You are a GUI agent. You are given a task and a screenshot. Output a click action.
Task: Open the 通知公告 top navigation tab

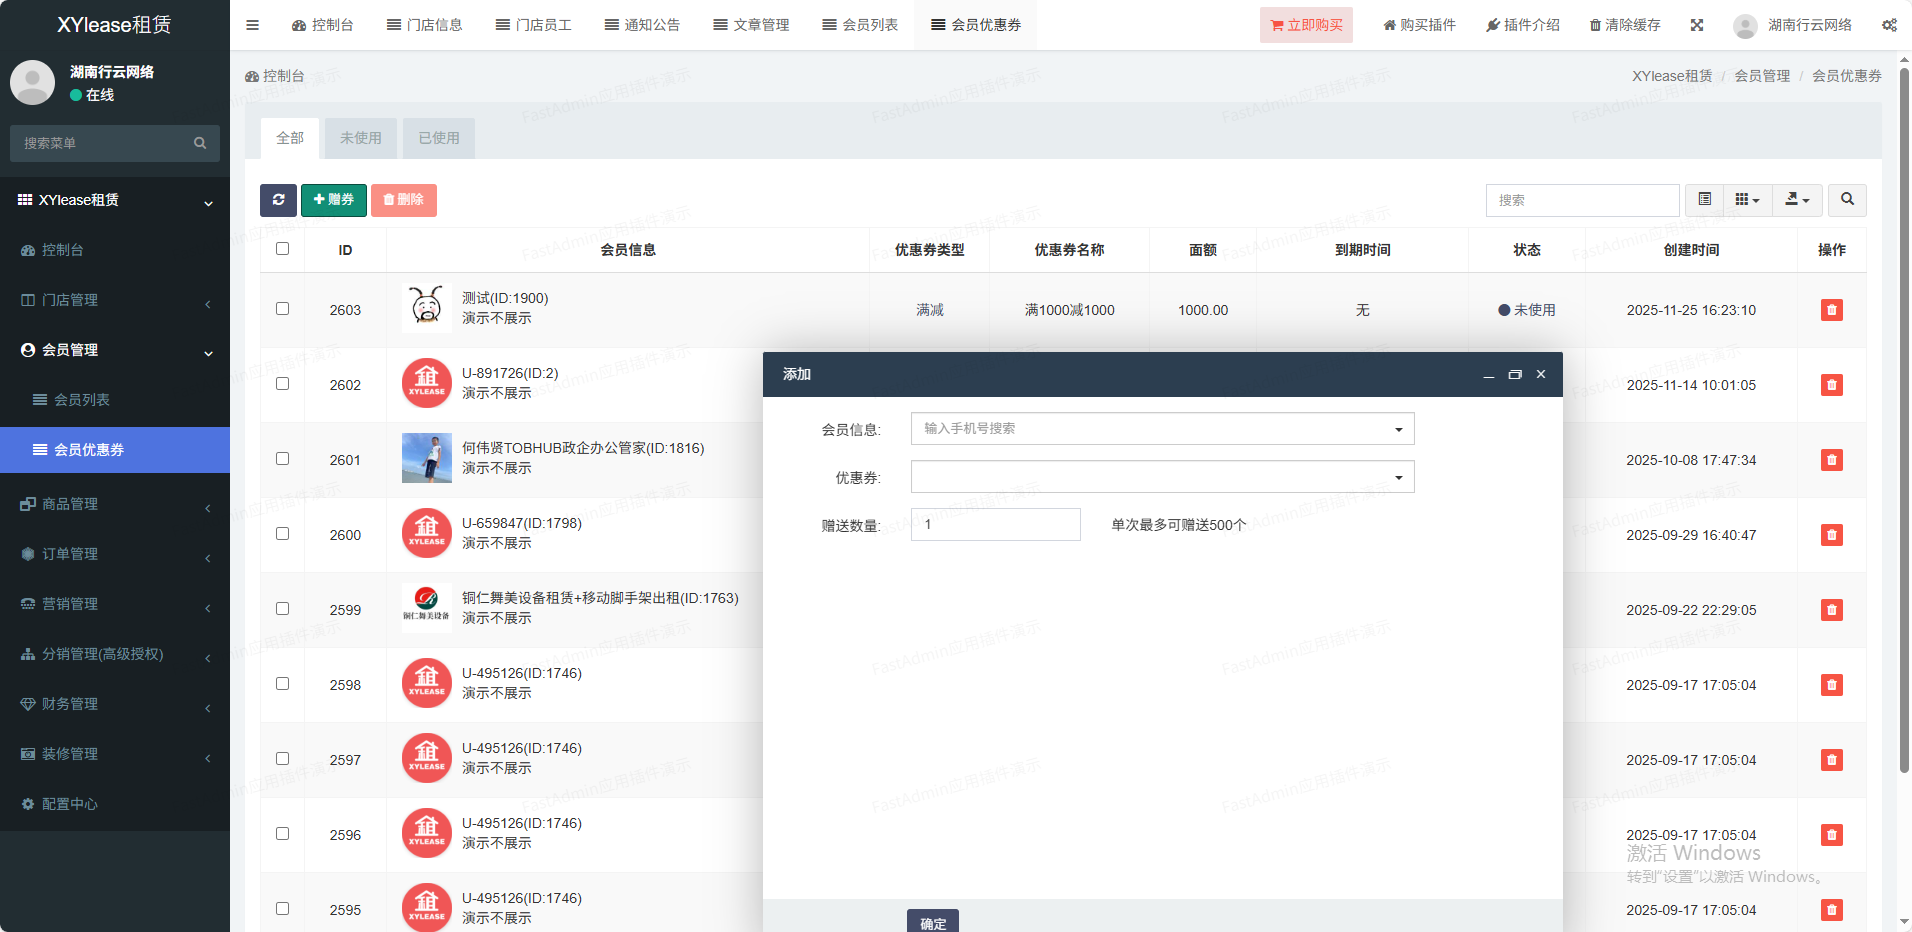(x=642, y=25)
